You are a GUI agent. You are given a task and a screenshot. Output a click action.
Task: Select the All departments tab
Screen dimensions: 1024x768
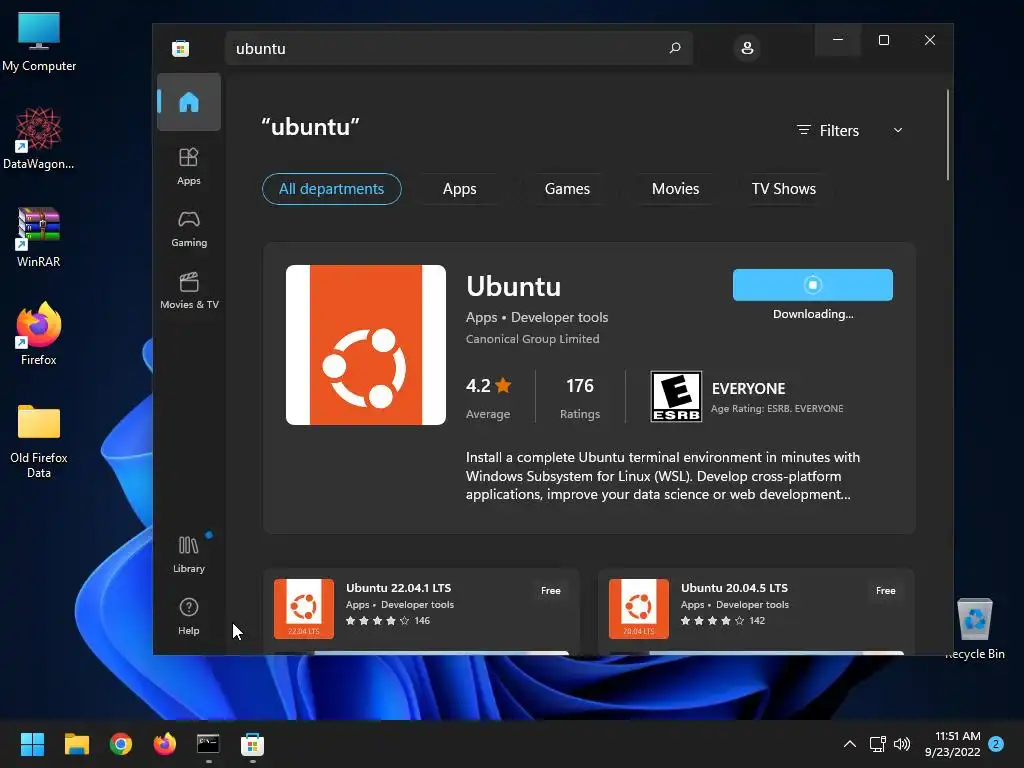point(332,189)
